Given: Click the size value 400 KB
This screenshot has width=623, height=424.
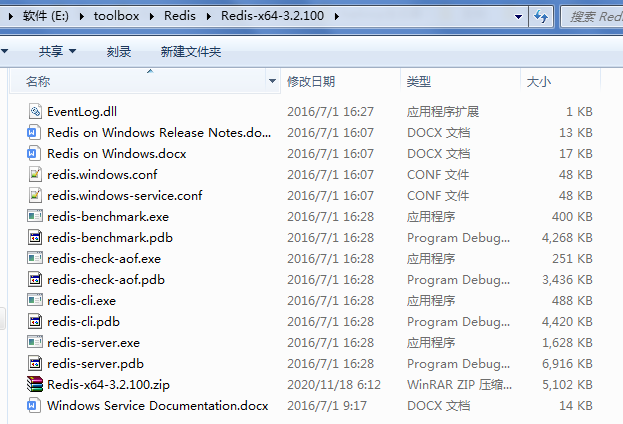Looking at the screenshot, I should pyautogui.click(x=572, y=217).
